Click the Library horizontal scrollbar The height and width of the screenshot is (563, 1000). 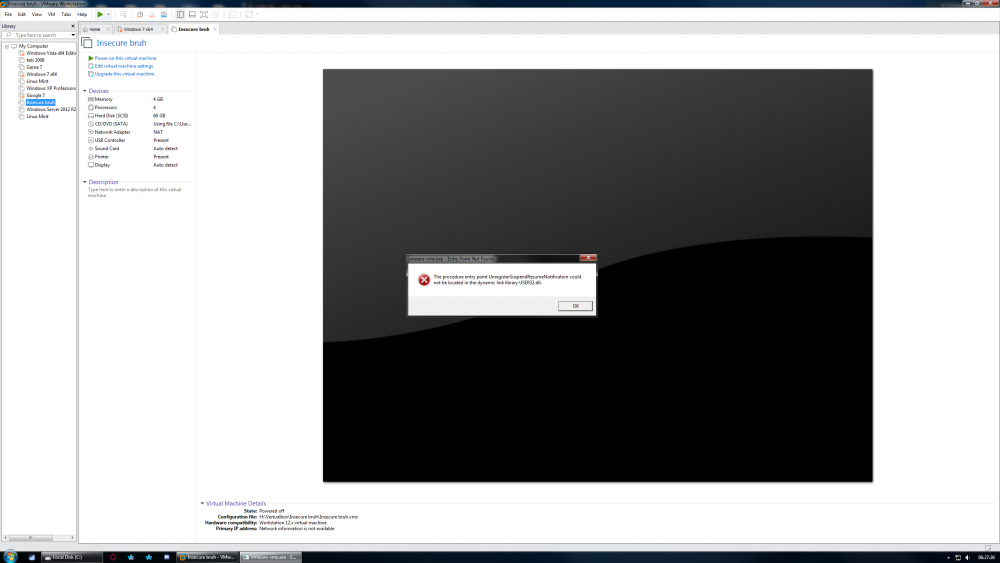coord(38,537)
